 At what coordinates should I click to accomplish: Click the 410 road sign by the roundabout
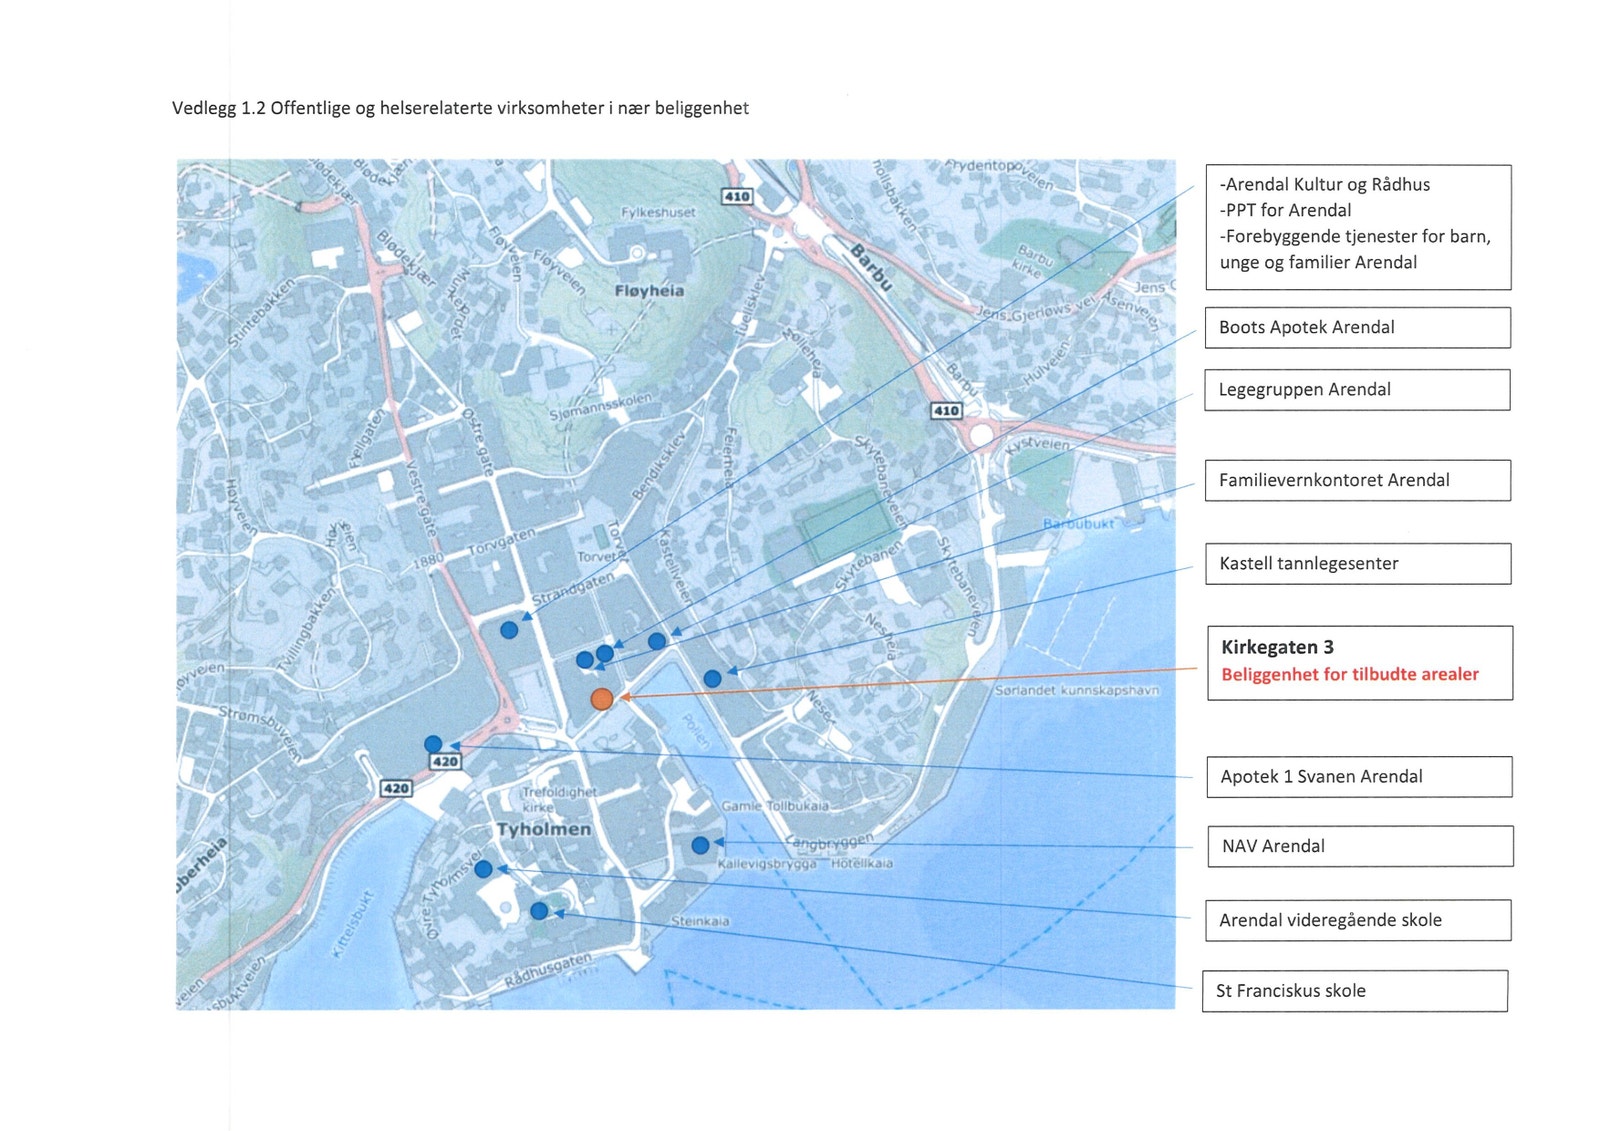click(x=946, y=410)
